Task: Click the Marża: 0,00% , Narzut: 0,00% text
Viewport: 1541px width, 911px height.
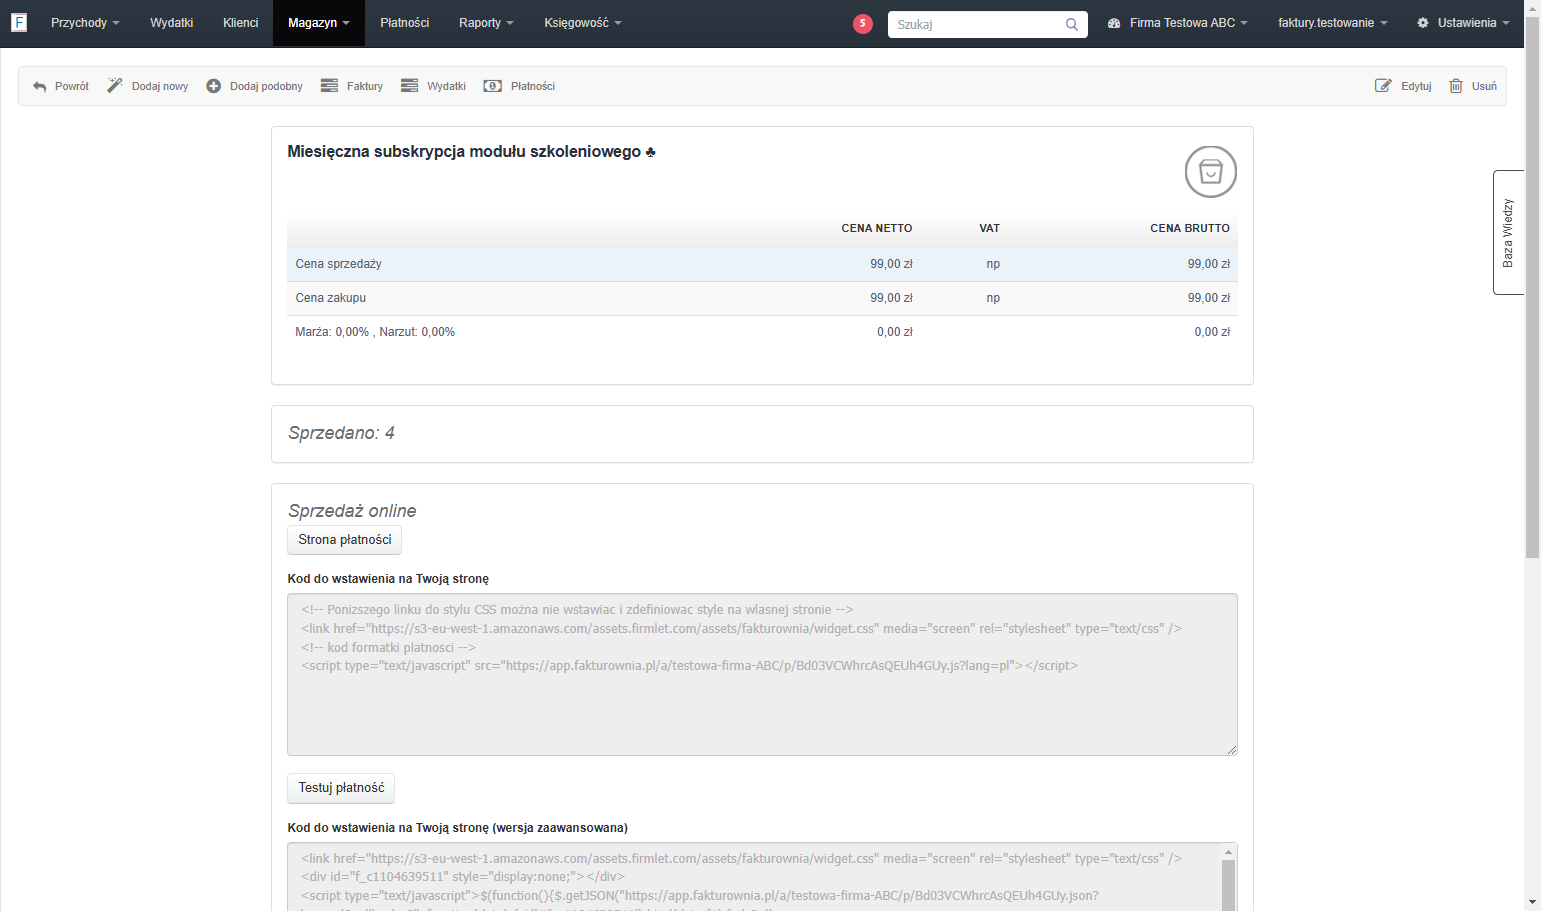Action: click(x=375, y=332)
